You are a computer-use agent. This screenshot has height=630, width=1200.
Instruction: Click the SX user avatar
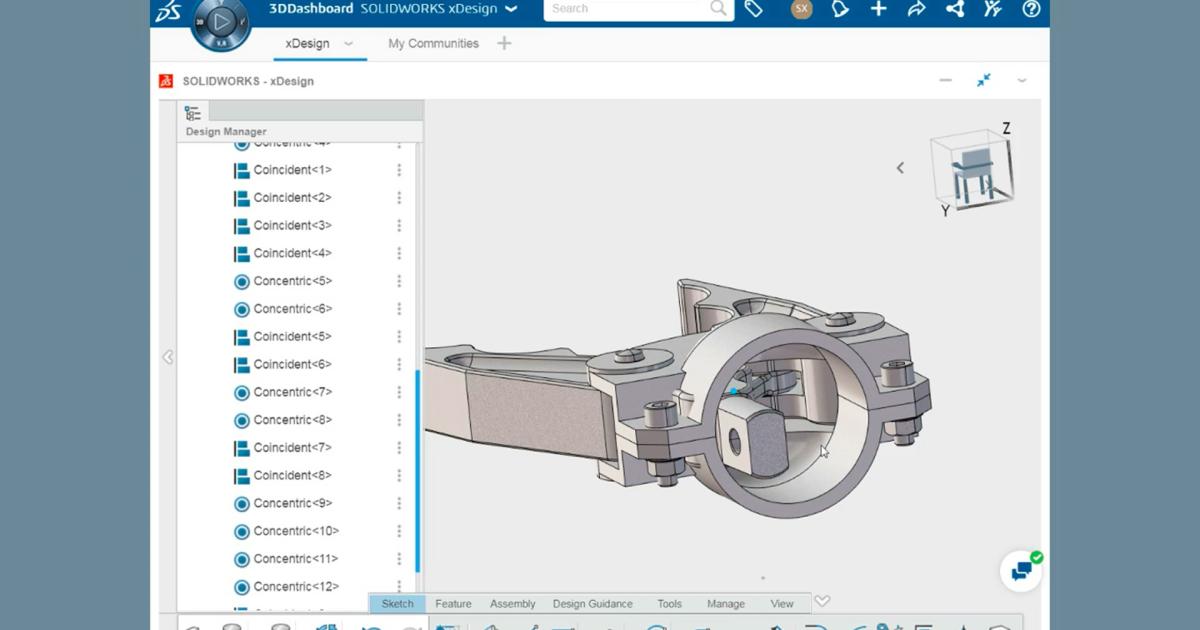(801, 9)
